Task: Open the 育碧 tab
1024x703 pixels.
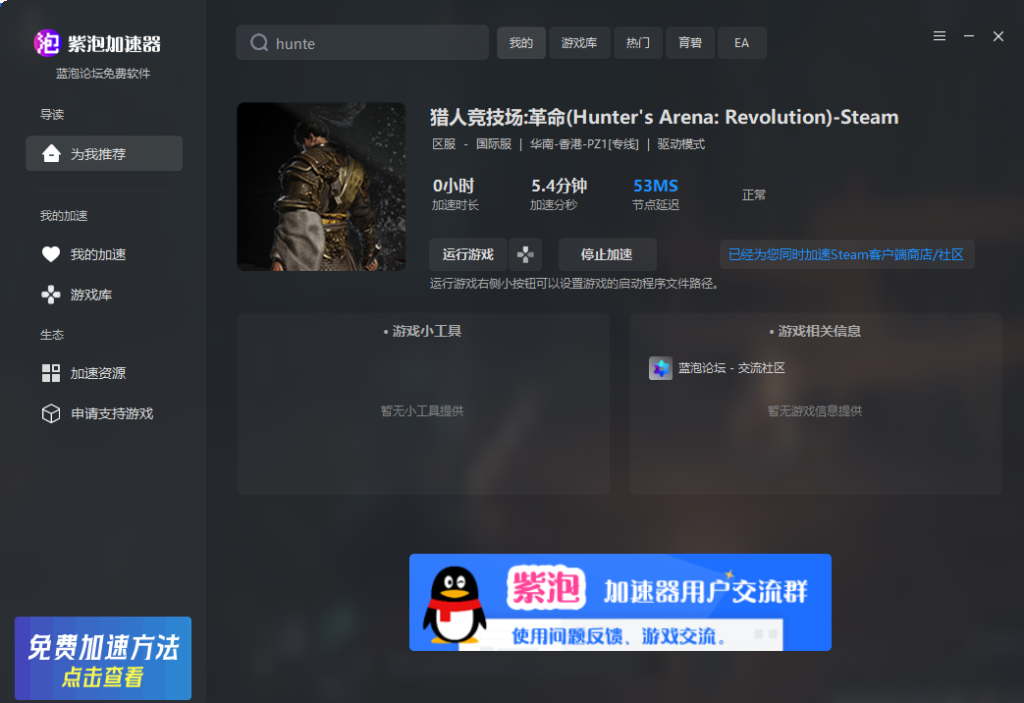Action: (690, 43)
